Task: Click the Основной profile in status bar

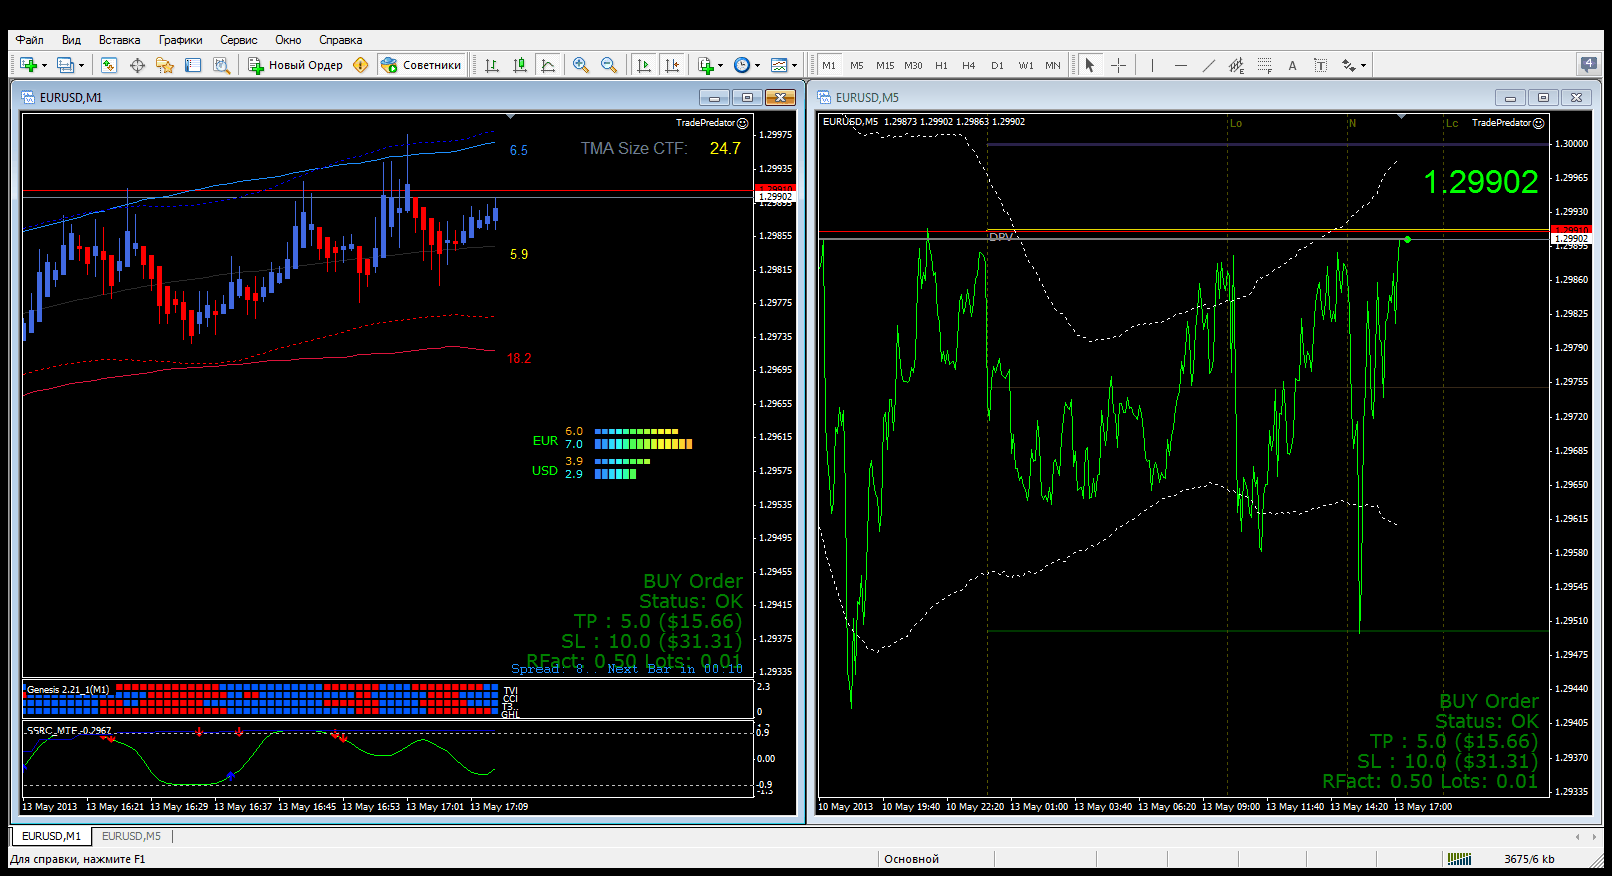Action: [x=911, y=859]
